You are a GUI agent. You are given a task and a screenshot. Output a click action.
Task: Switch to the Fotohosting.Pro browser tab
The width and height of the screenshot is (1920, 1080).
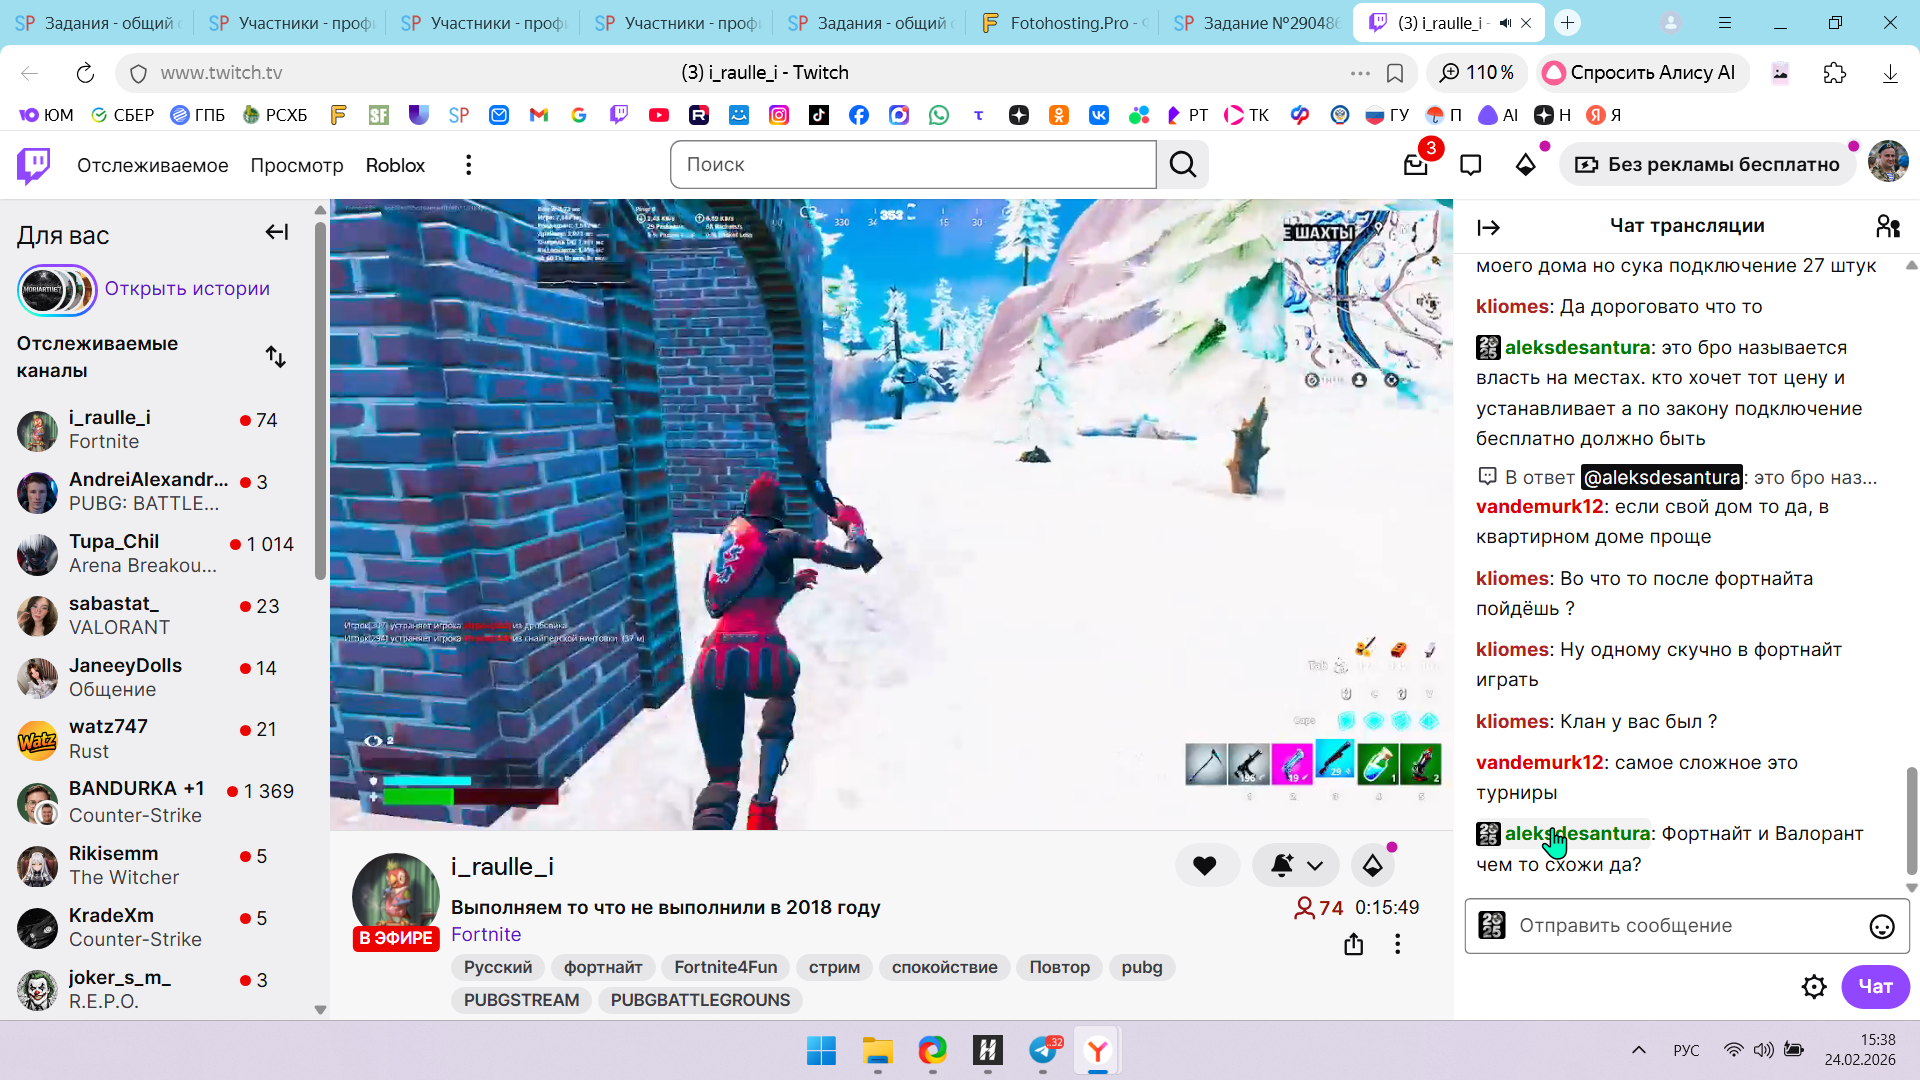pyautogui.click(x=1065, y=22)
